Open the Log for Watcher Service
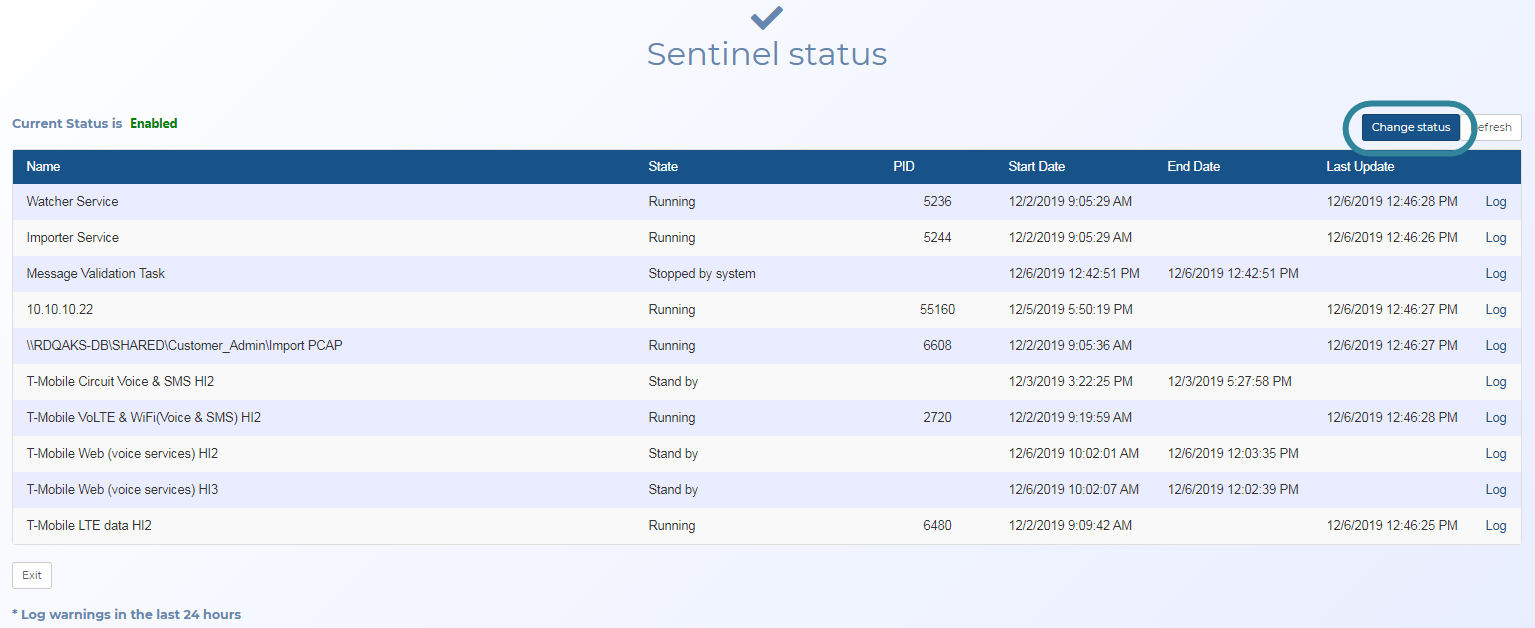The image size is (1535, 628). pyautogui.click(x=1495, y=202)
